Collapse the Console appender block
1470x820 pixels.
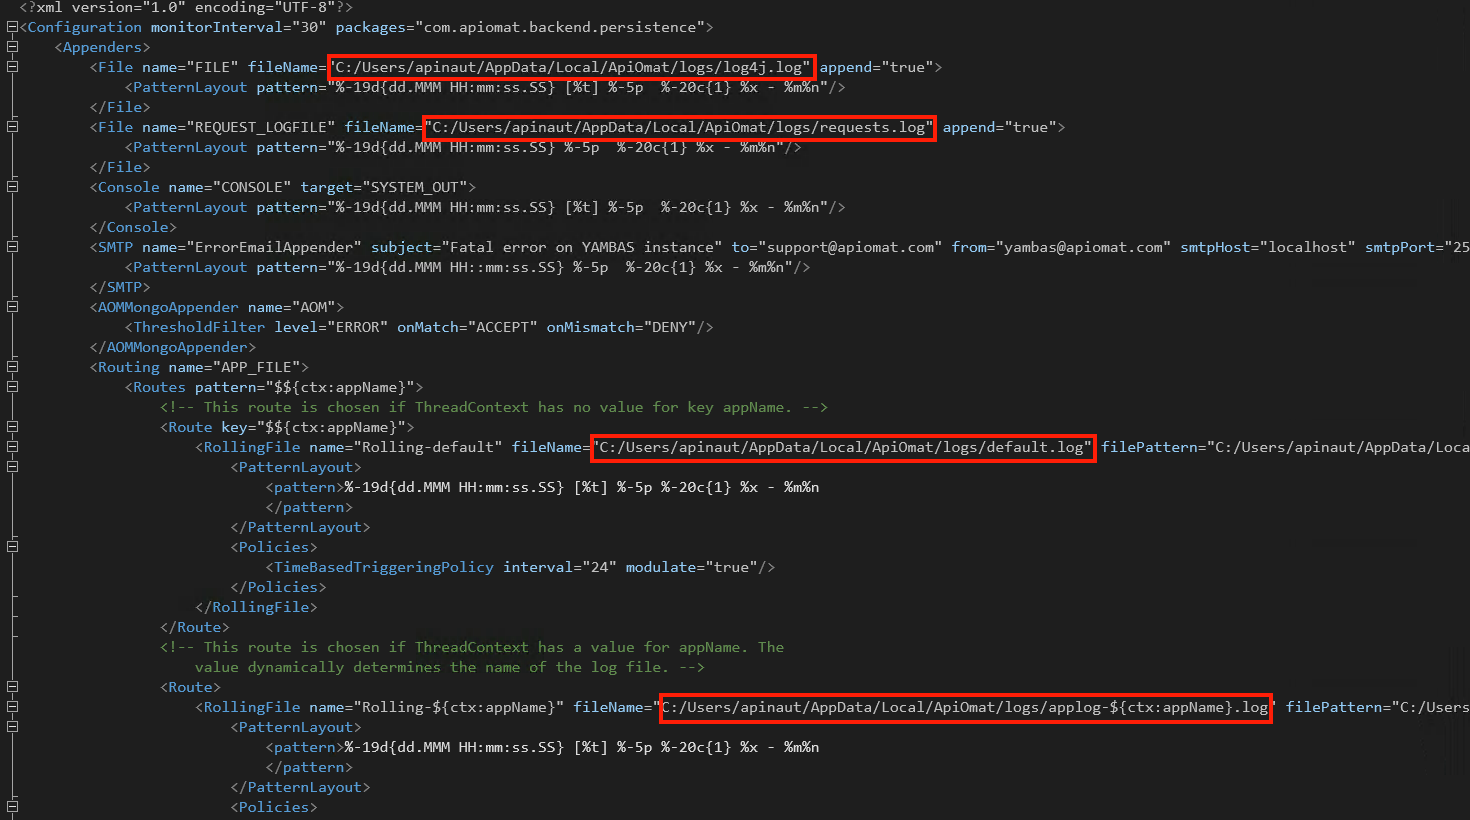tap(12, 187)
